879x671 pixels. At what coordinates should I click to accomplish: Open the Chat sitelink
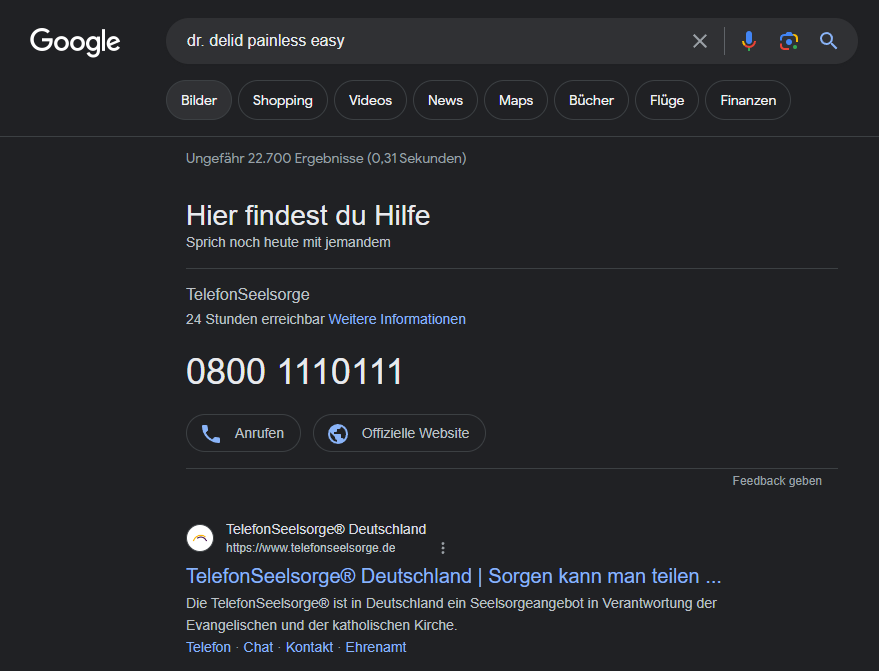(258, 647)
